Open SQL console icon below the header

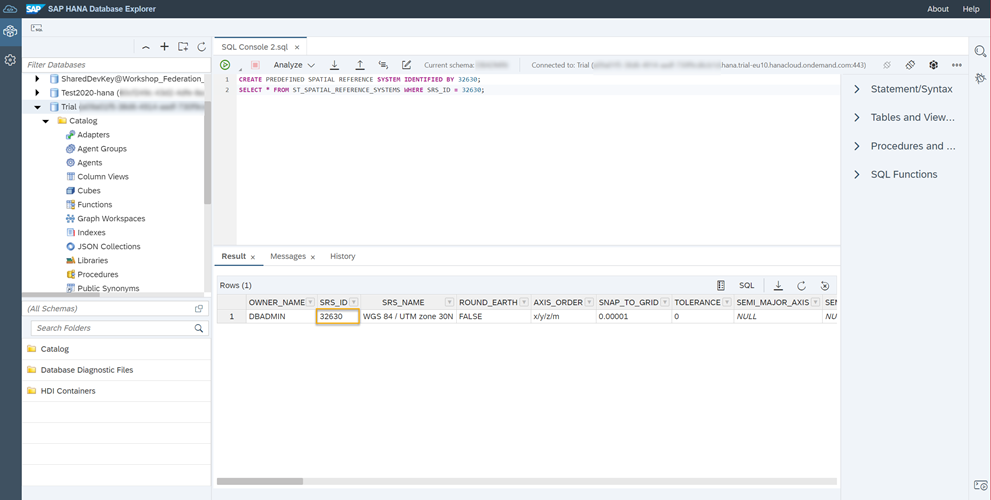coord(37,28)
